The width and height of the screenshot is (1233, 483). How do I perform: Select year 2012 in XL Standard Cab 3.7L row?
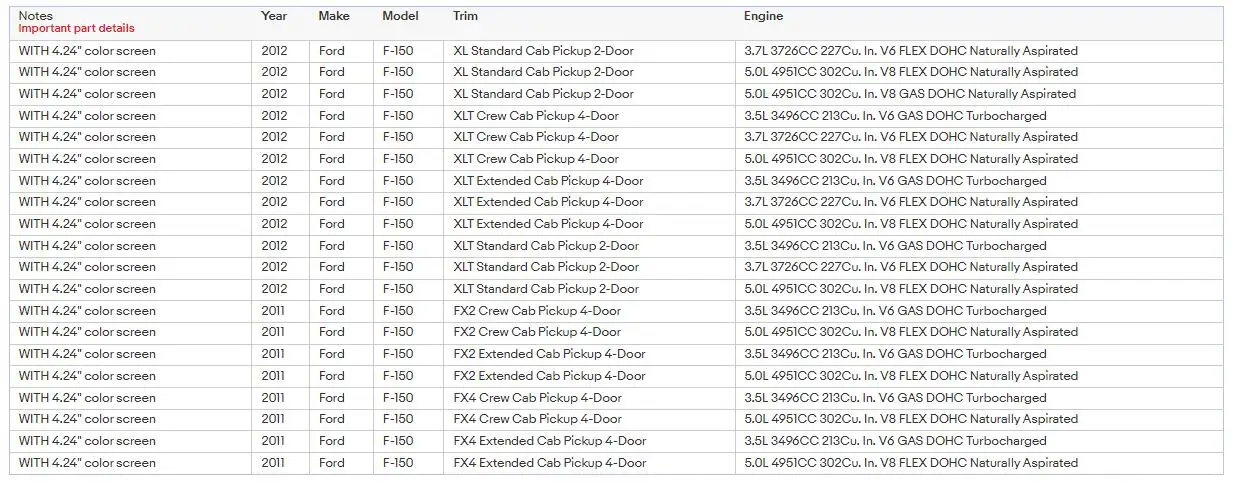click(x=274, y=51)
